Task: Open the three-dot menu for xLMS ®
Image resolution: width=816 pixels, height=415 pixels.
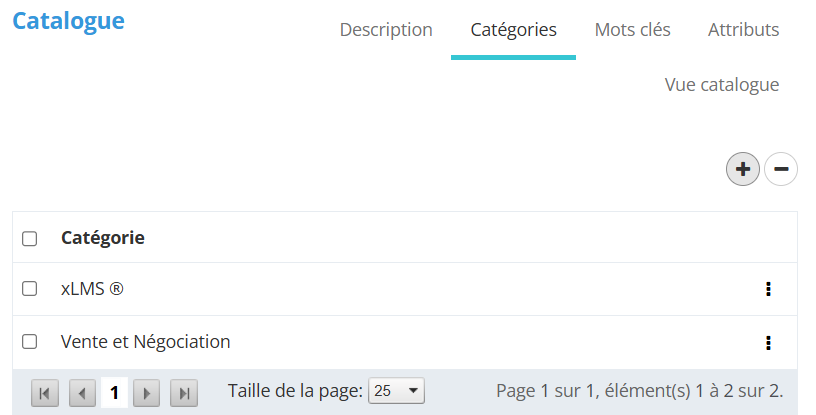Action: [768, 289]
